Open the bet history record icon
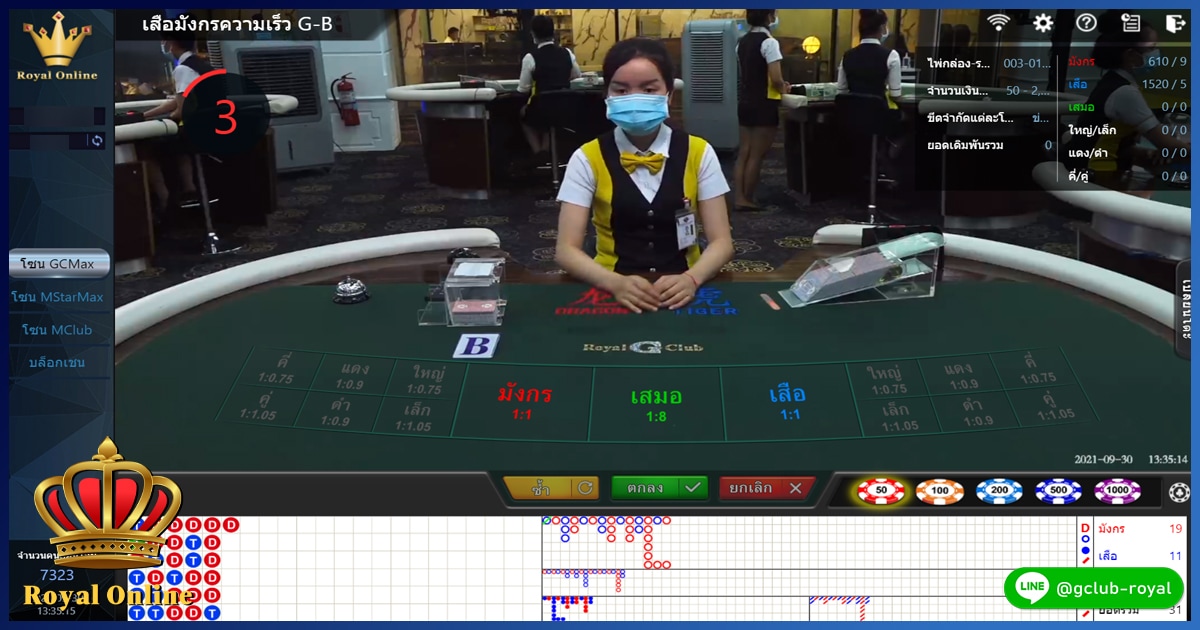The image size is (1200, 630). click(x=1130, y=23)
